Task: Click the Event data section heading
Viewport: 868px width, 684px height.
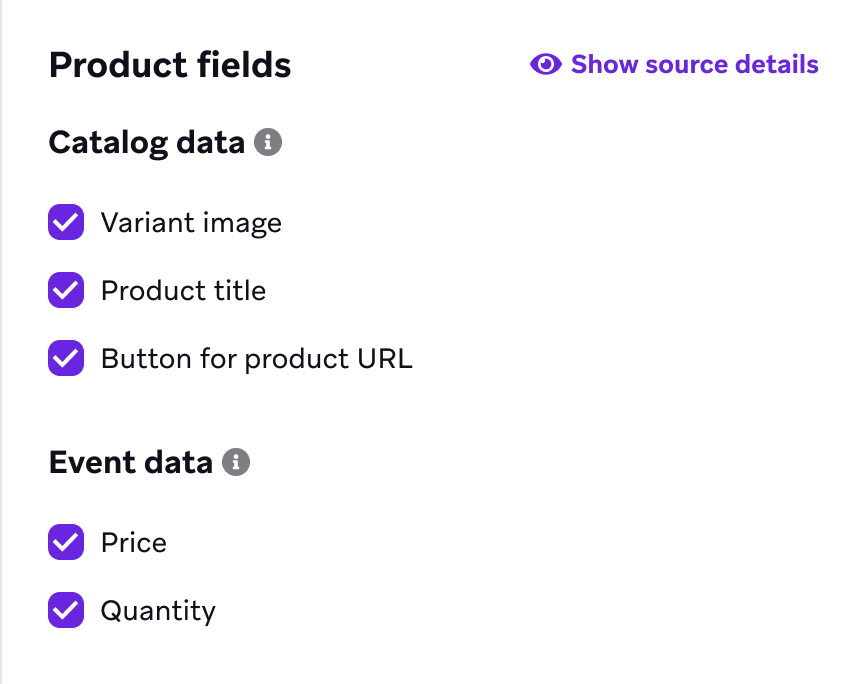Action: [x=130, y=463]
